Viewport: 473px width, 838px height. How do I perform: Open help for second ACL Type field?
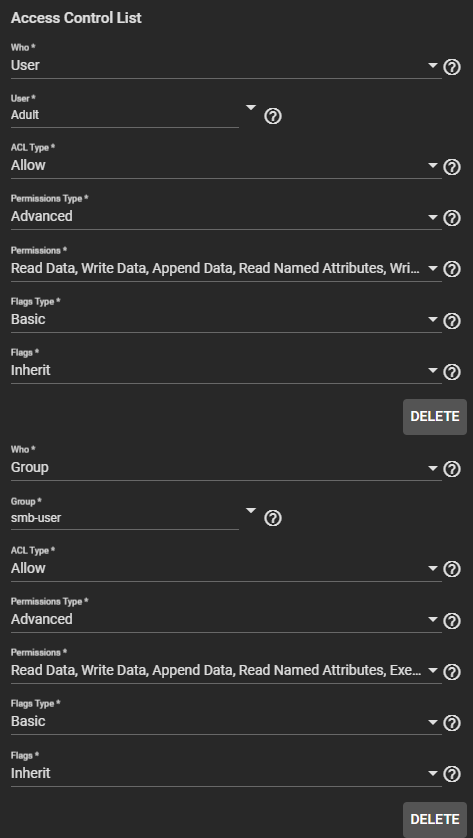coord(452,570)
